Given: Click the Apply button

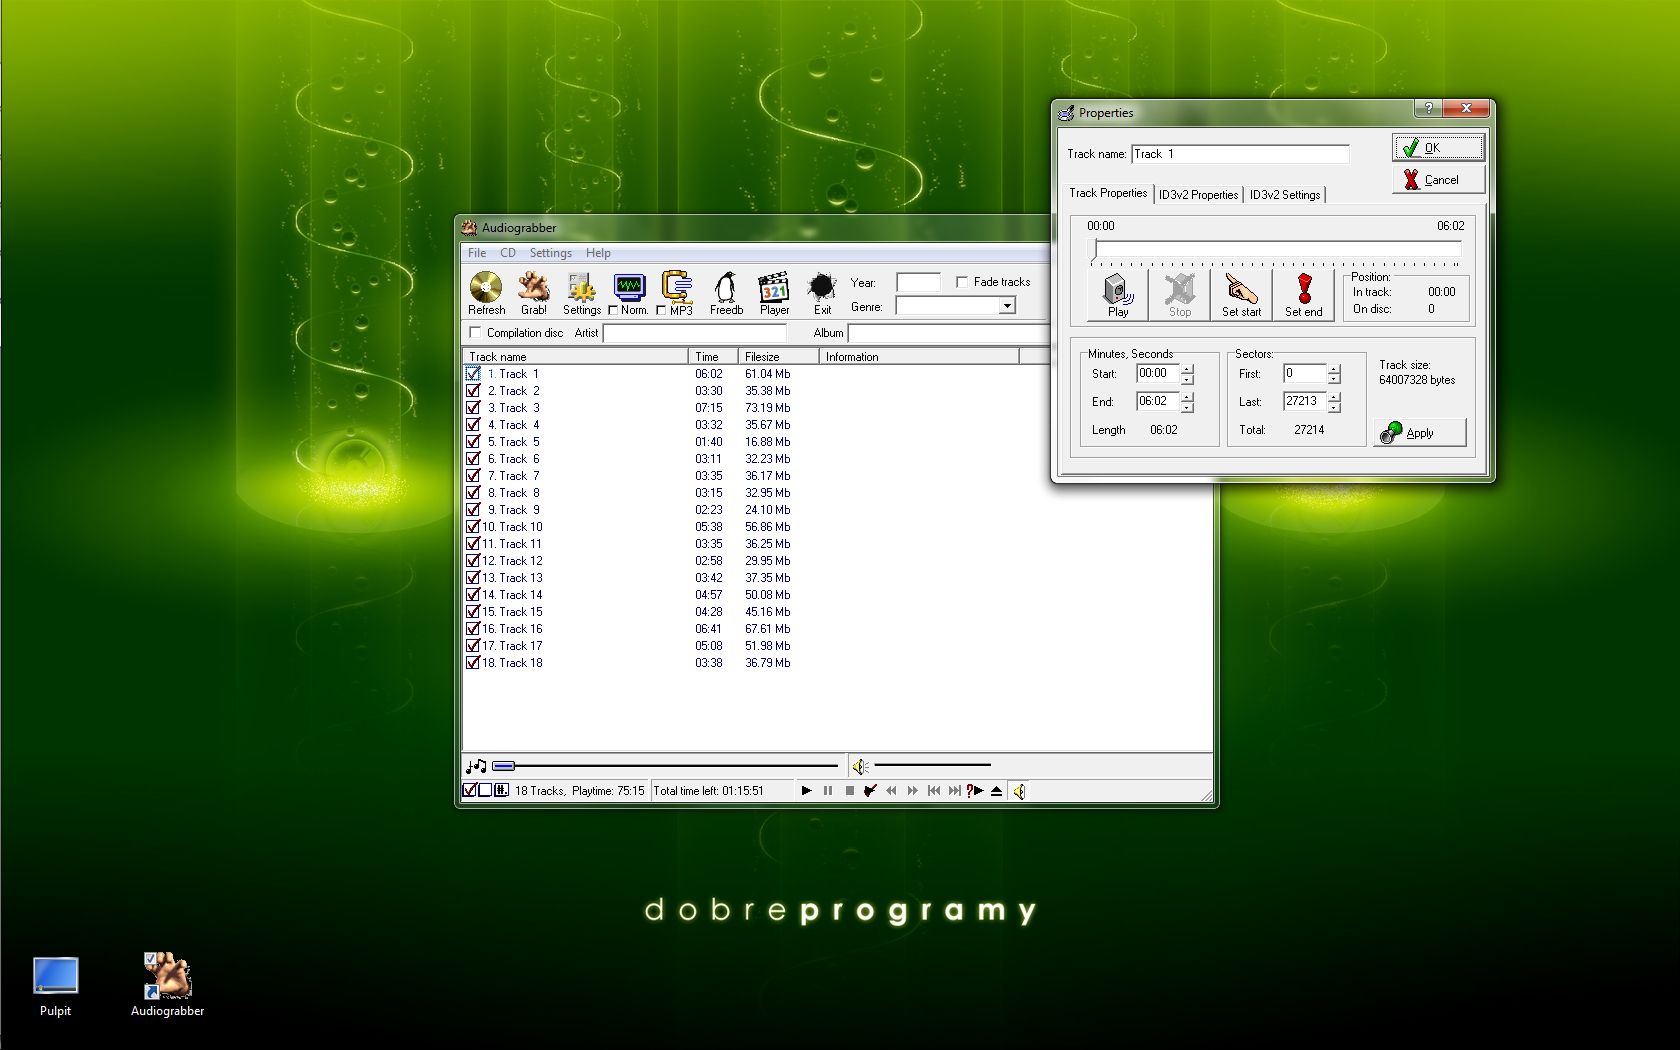Looking at the screenshot, I should [1419, 432].
